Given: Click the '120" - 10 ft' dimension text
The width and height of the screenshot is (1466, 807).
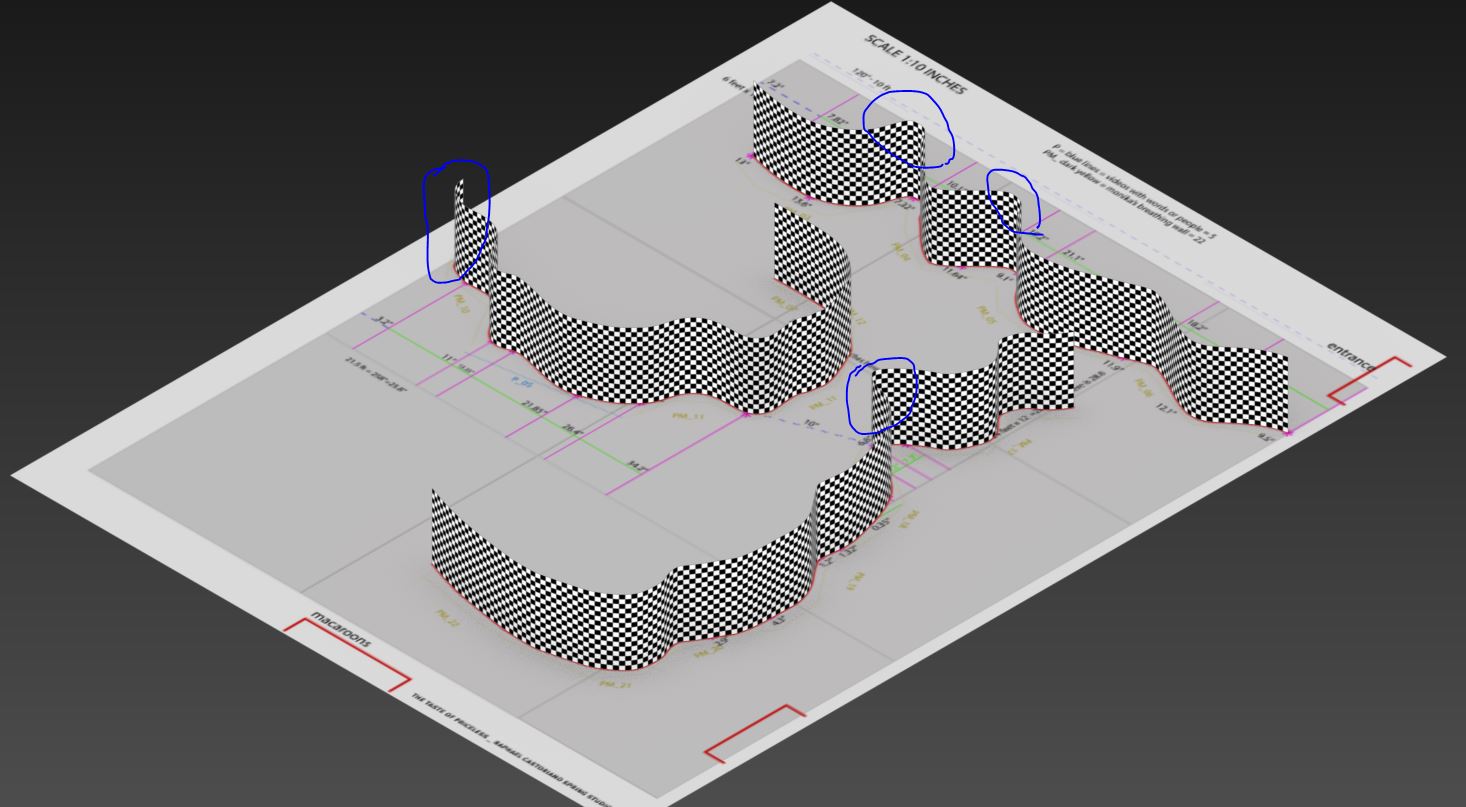Looking at the screenshot, I should (870, 79).
